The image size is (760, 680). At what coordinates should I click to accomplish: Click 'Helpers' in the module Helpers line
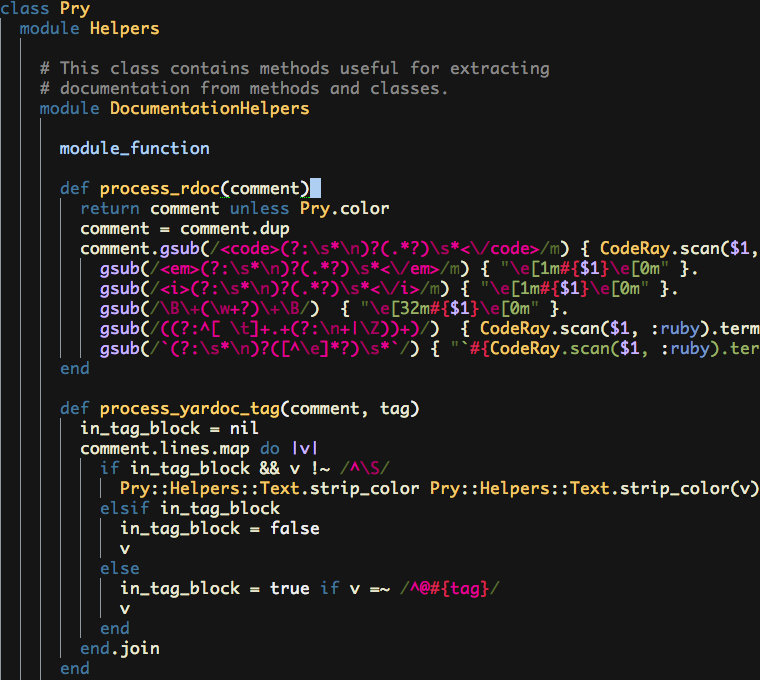[125, 29]
